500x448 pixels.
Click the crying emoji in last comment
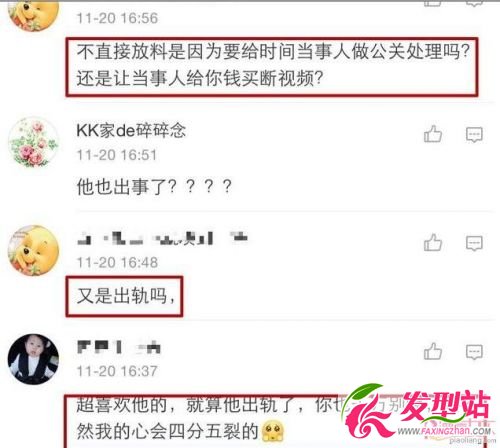click(x=273, y=431)
